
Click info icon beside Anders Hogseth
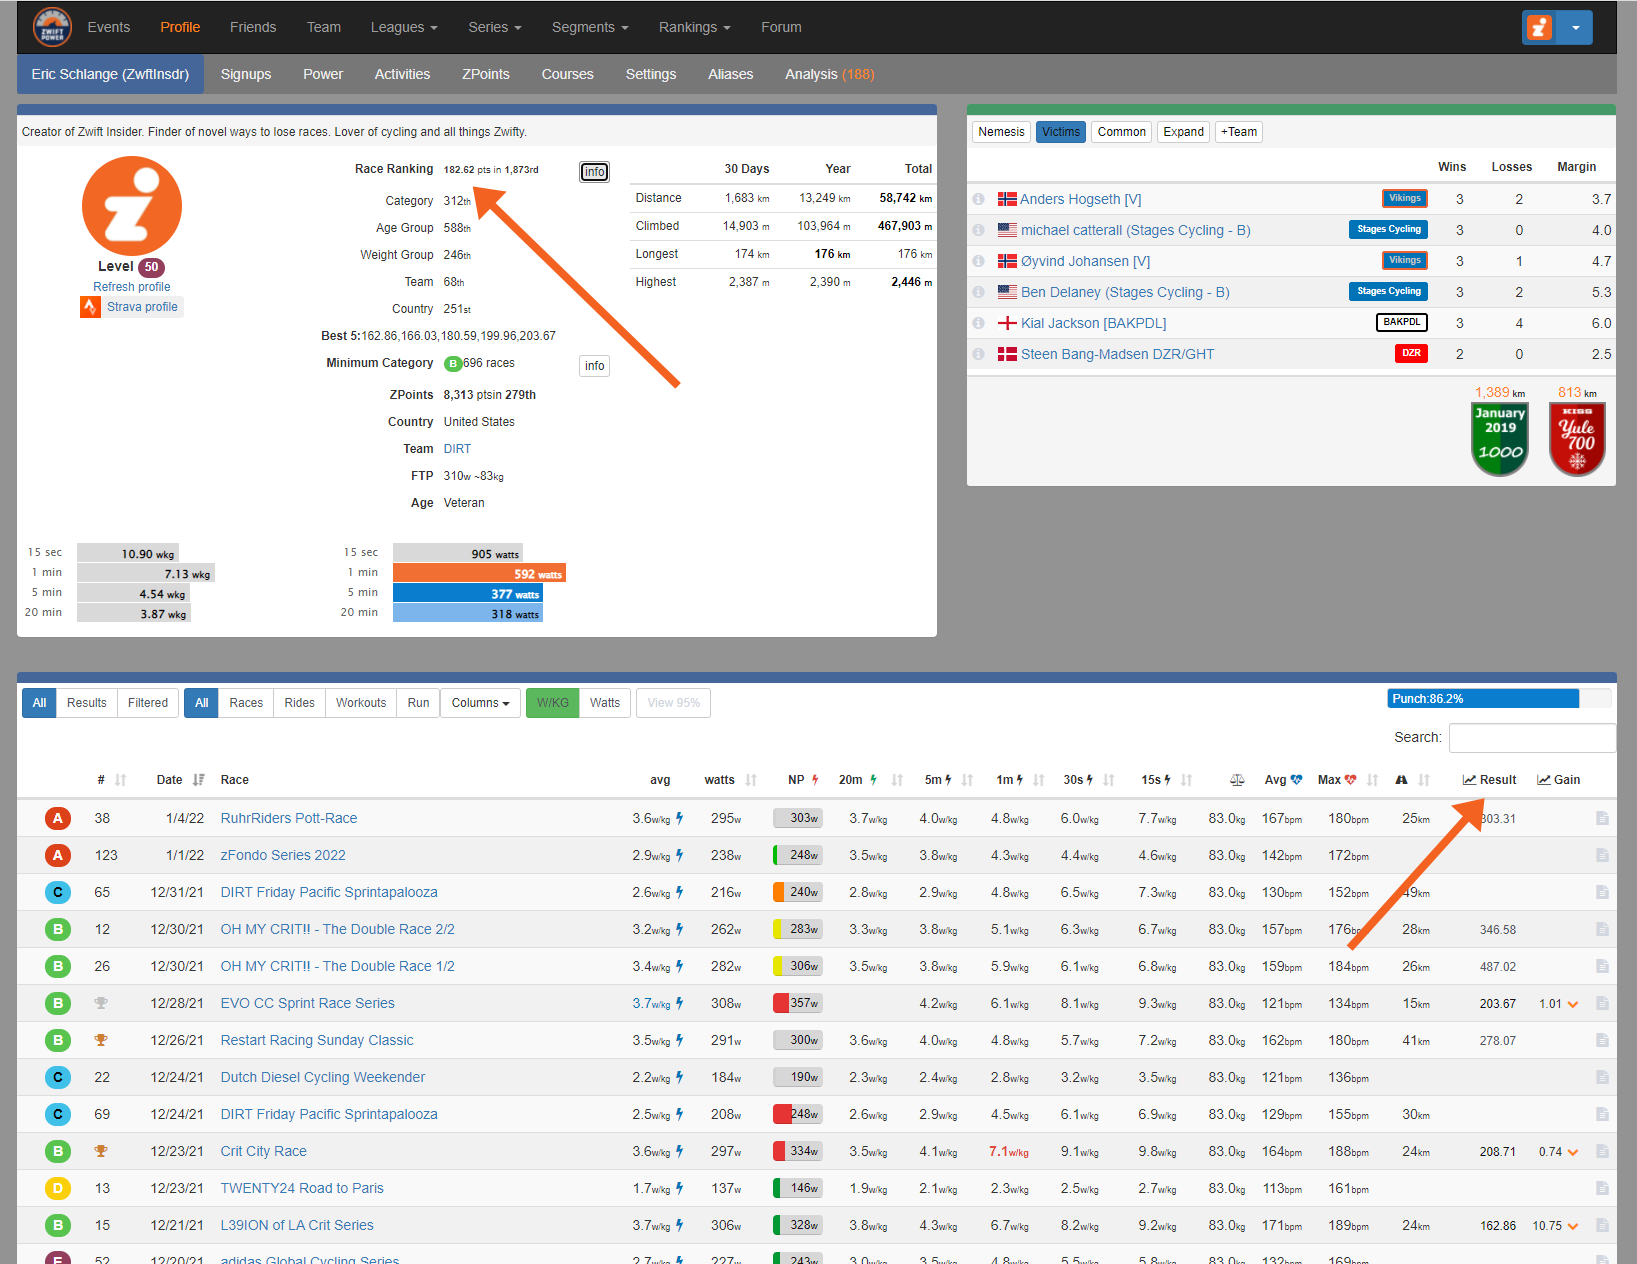coord(979,199)
